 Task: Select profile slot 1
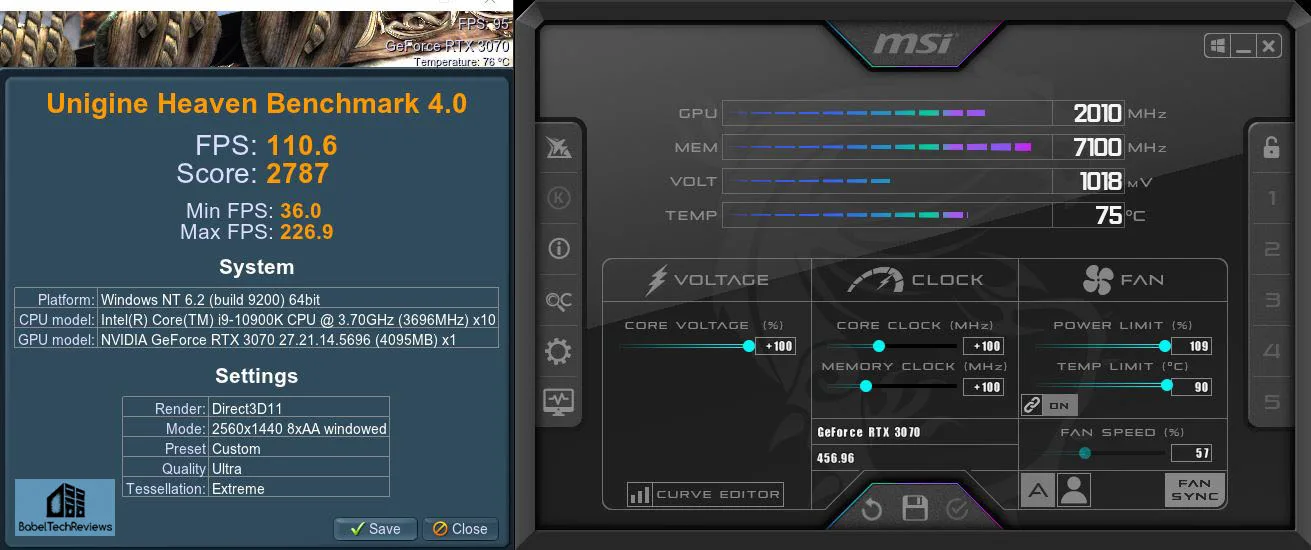click(x=1272, y=199)
